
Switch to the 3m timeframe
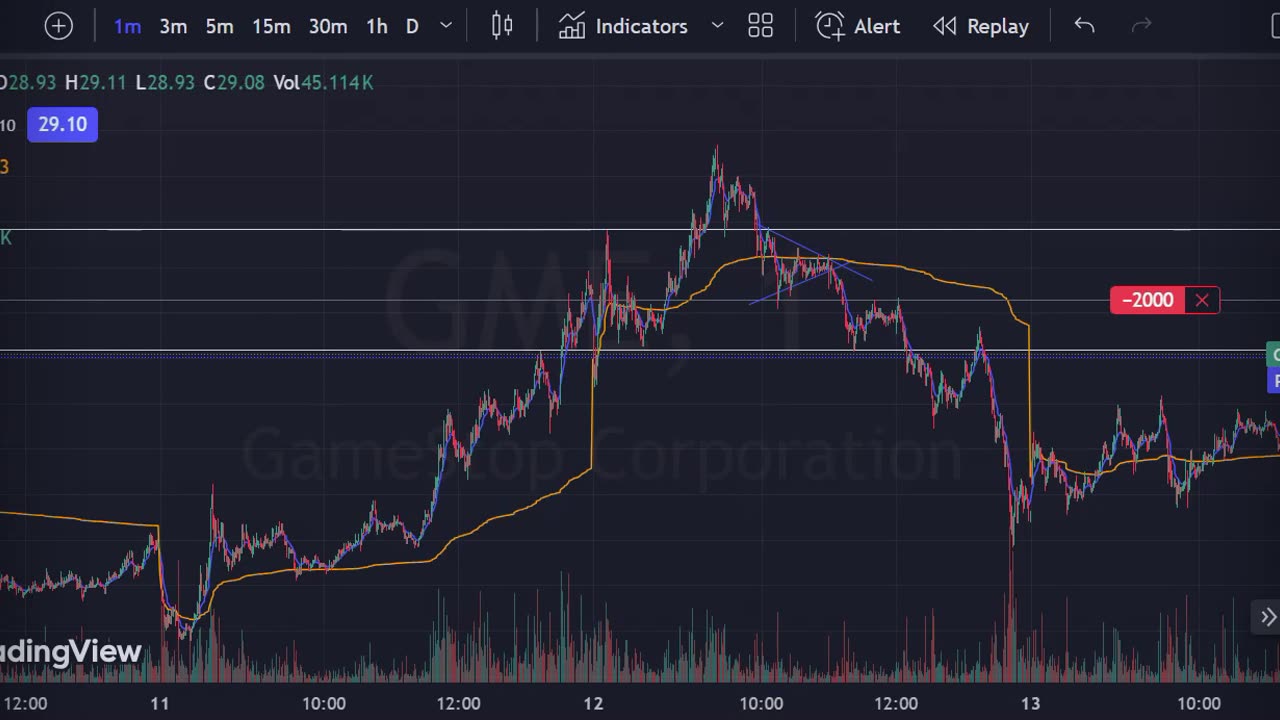point(173,27)
